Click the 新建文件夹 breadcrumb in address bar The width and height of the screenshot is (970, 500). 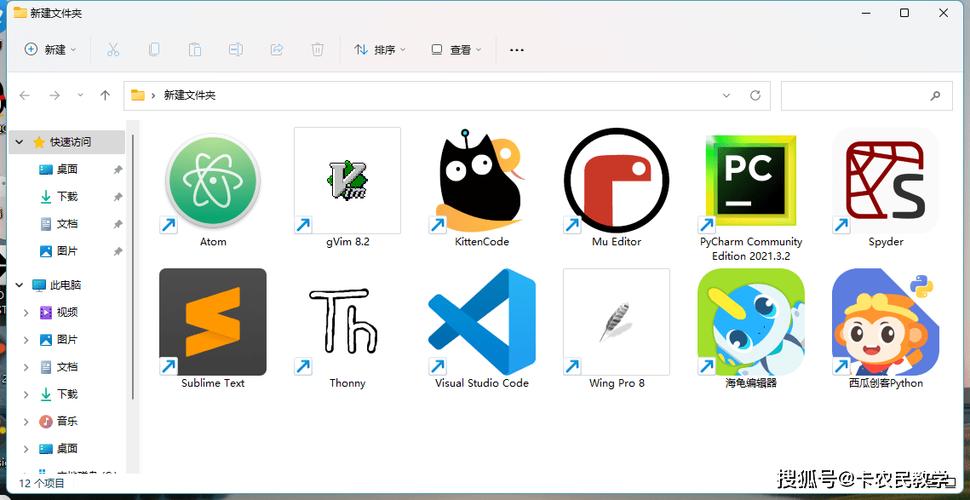[x=189, y=95]
